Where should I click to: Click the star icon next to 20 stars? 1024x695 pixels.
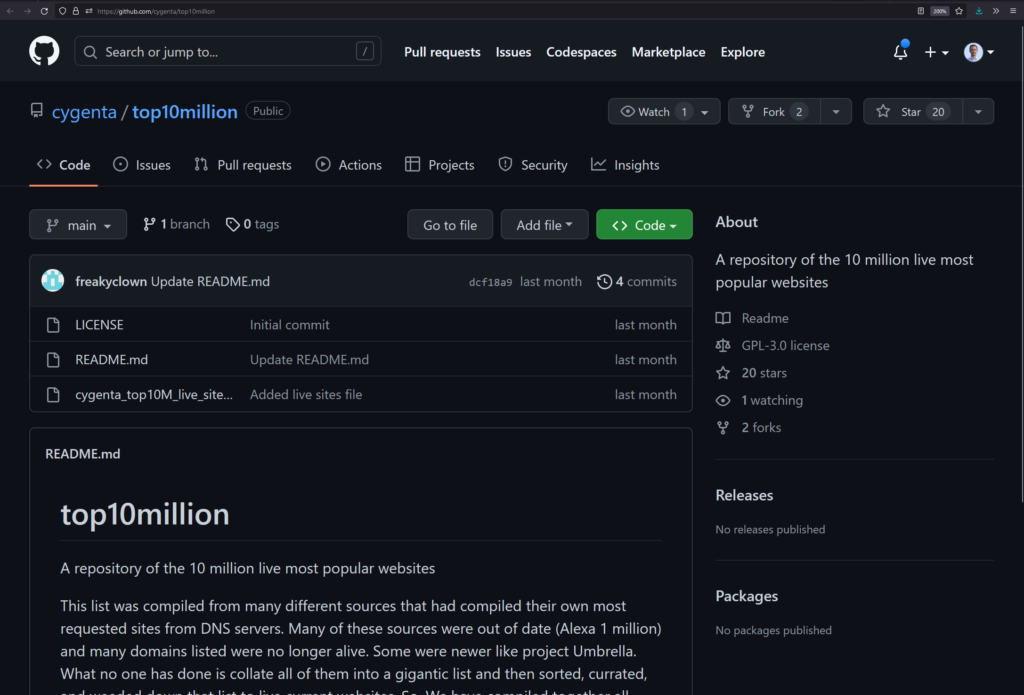[x=723, y=373]
